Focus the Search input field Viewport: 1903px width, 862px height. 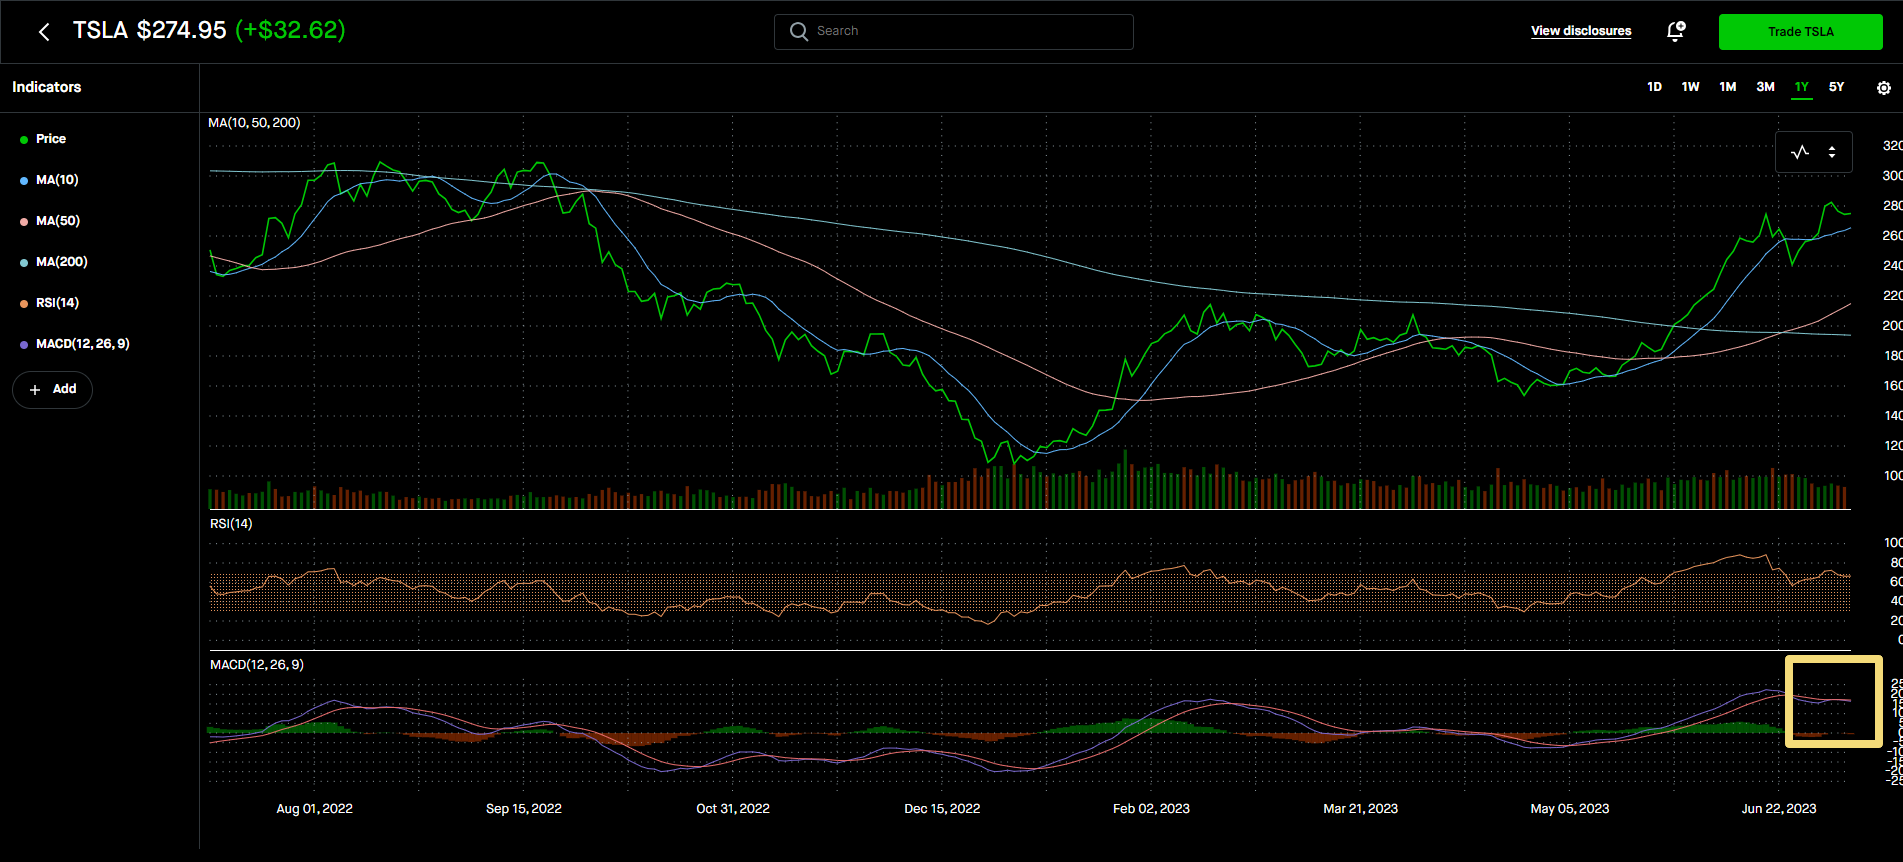click(x=954, y=31)
